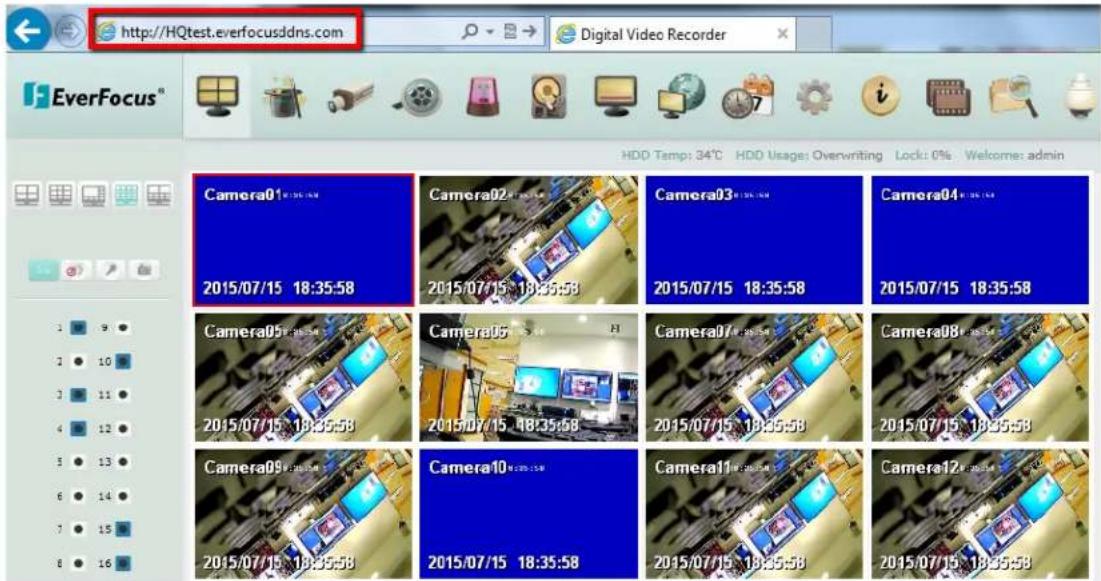
Task: Open the setup wizard hat icon
Action: tap(284, 97)
